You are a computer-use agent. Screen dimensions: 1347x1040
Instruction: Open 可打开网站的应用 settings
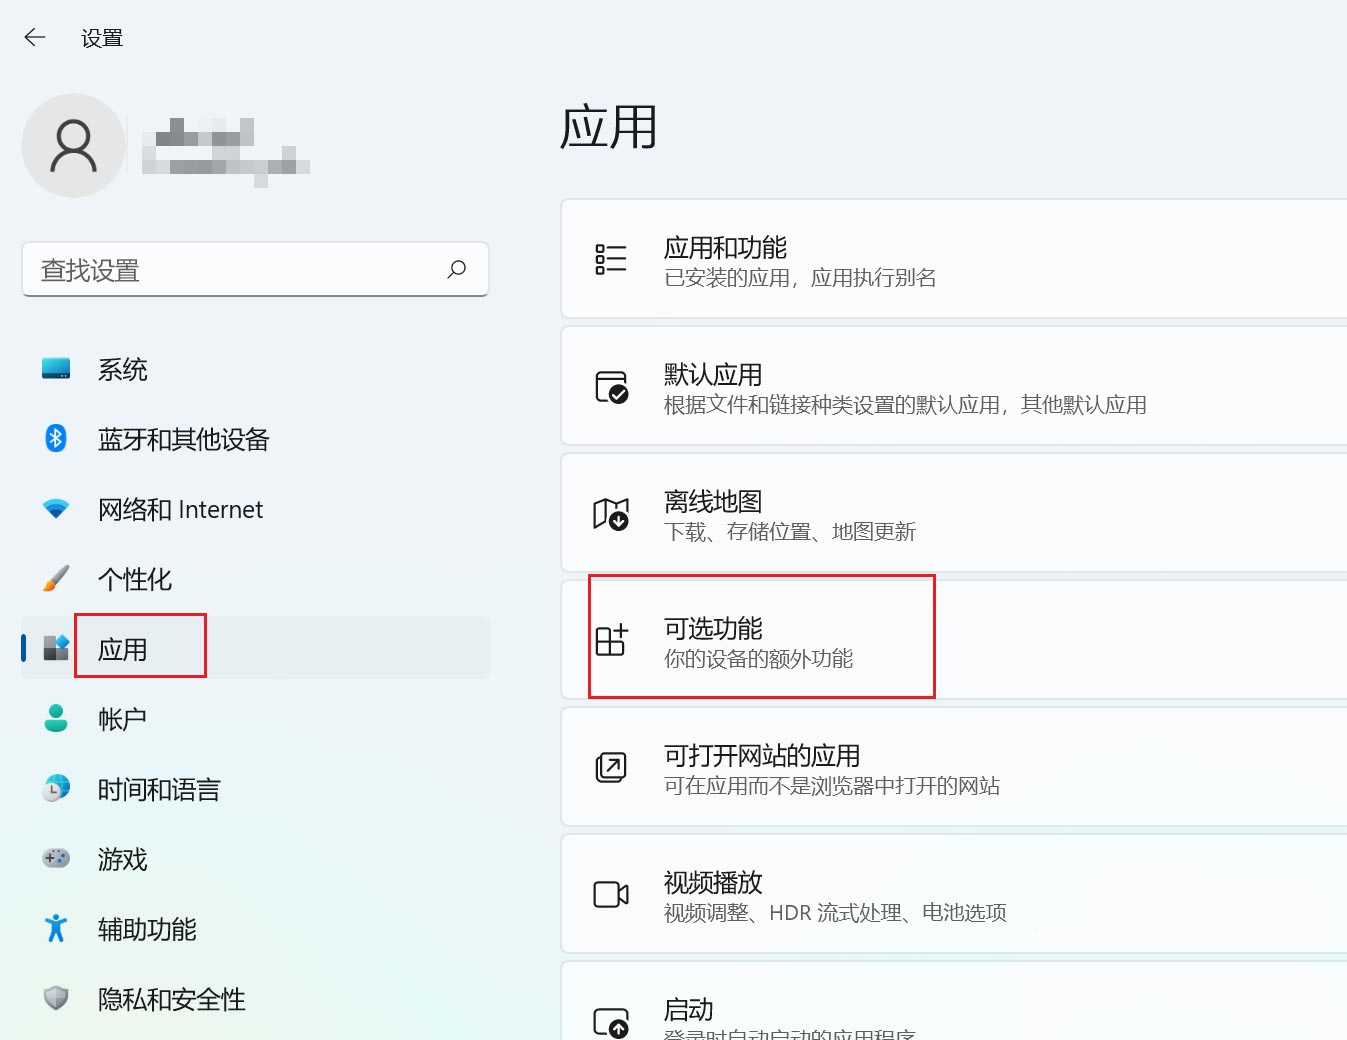900,768
